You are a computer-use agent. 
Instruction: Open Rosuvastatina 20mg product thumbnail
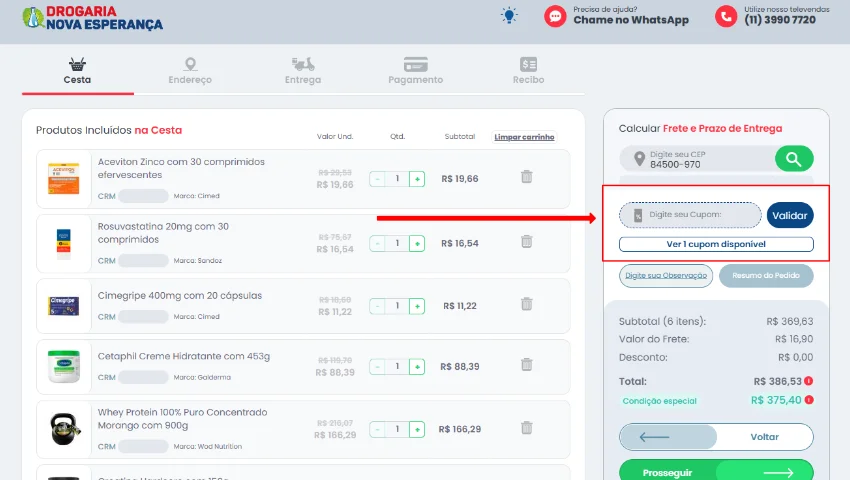(63, 244)
